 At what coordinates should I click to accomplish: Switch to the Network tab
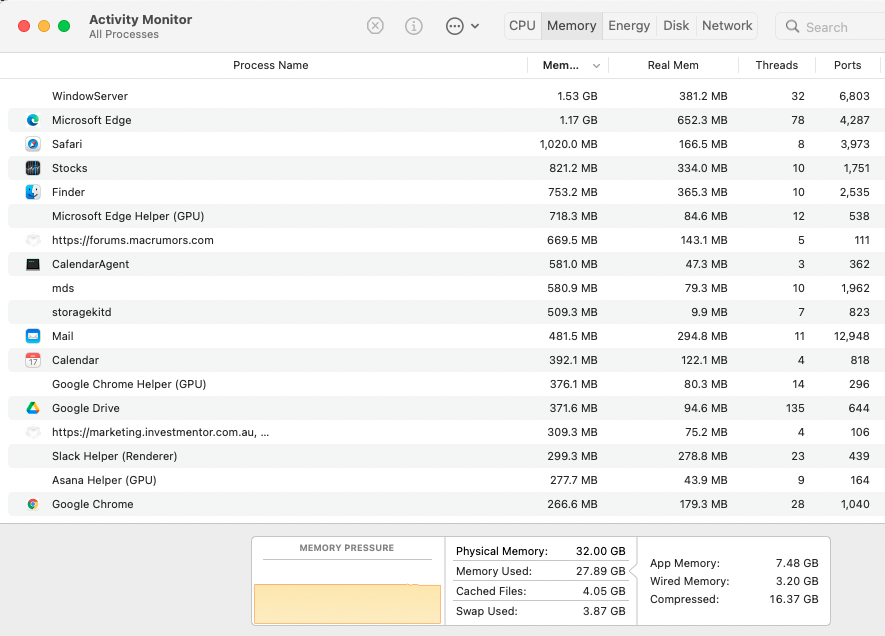(727, 26)
